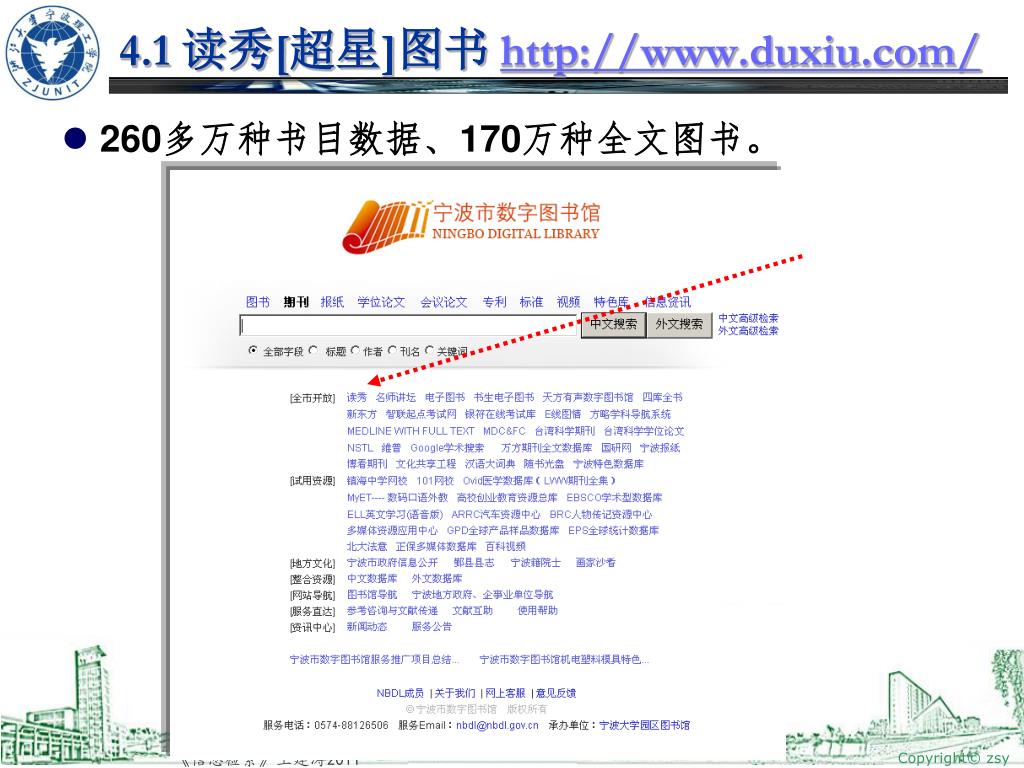Open the 文化共享工程 link

(426, 464)
